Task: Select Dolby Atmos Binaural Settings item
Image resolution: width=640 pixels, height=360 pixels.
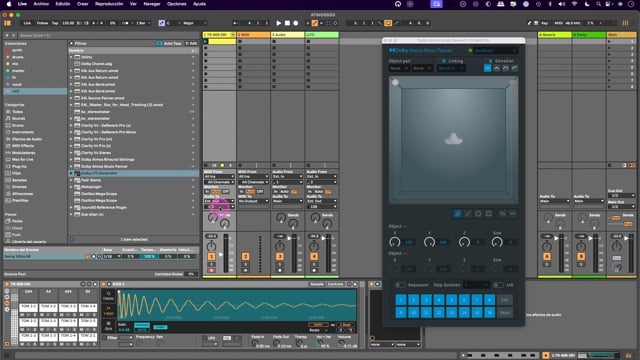Action: coord(107,160)
